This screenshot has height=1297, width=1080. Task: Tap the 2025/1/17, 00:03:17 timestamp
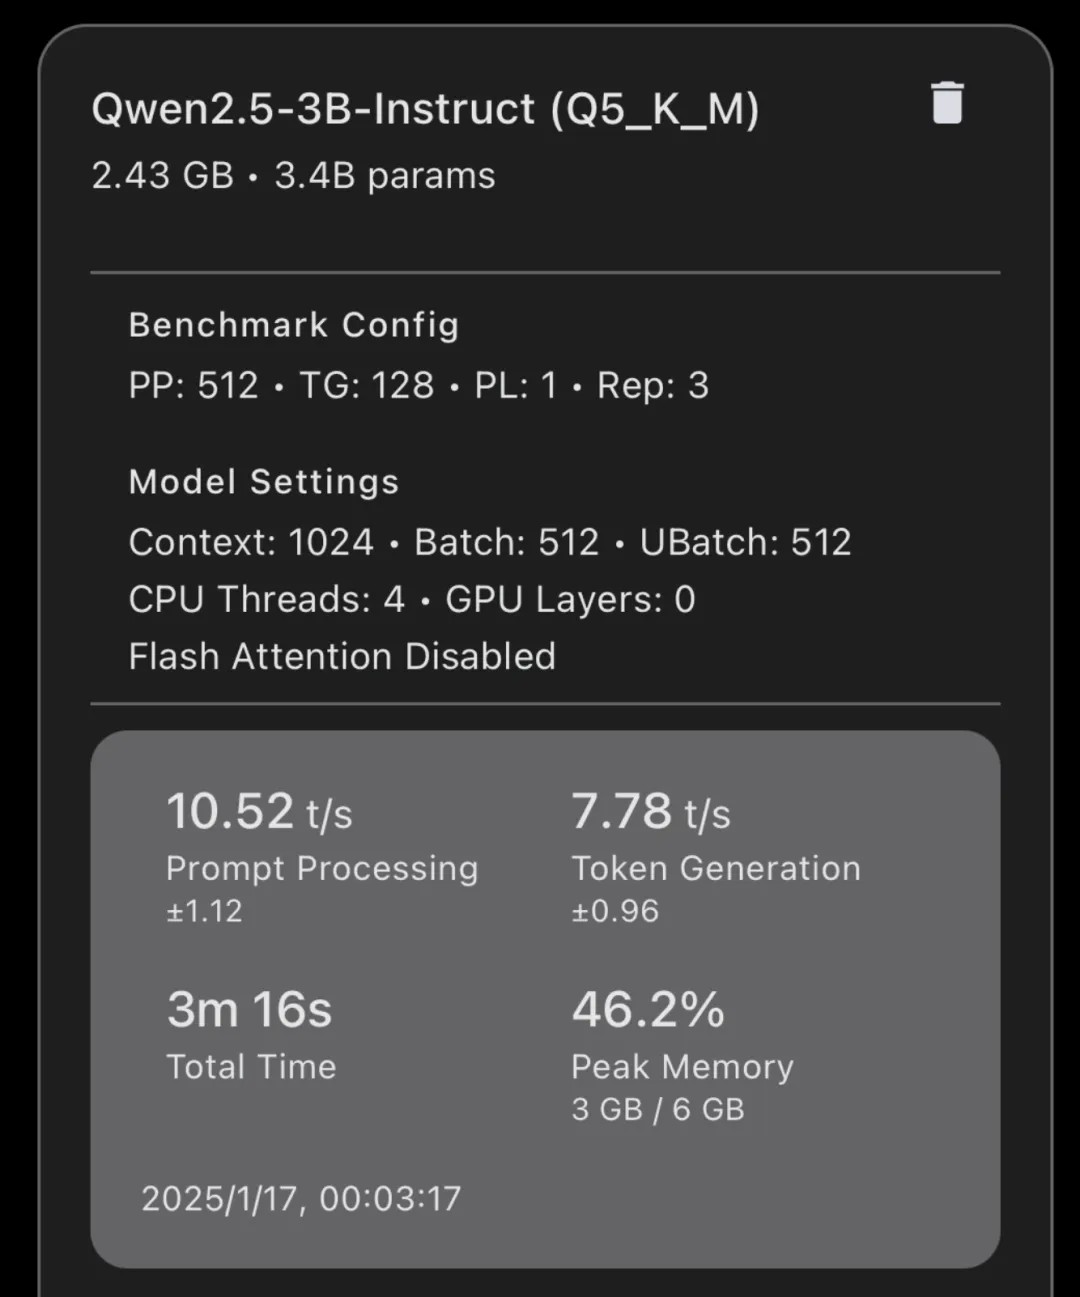tap(301, 1199)
